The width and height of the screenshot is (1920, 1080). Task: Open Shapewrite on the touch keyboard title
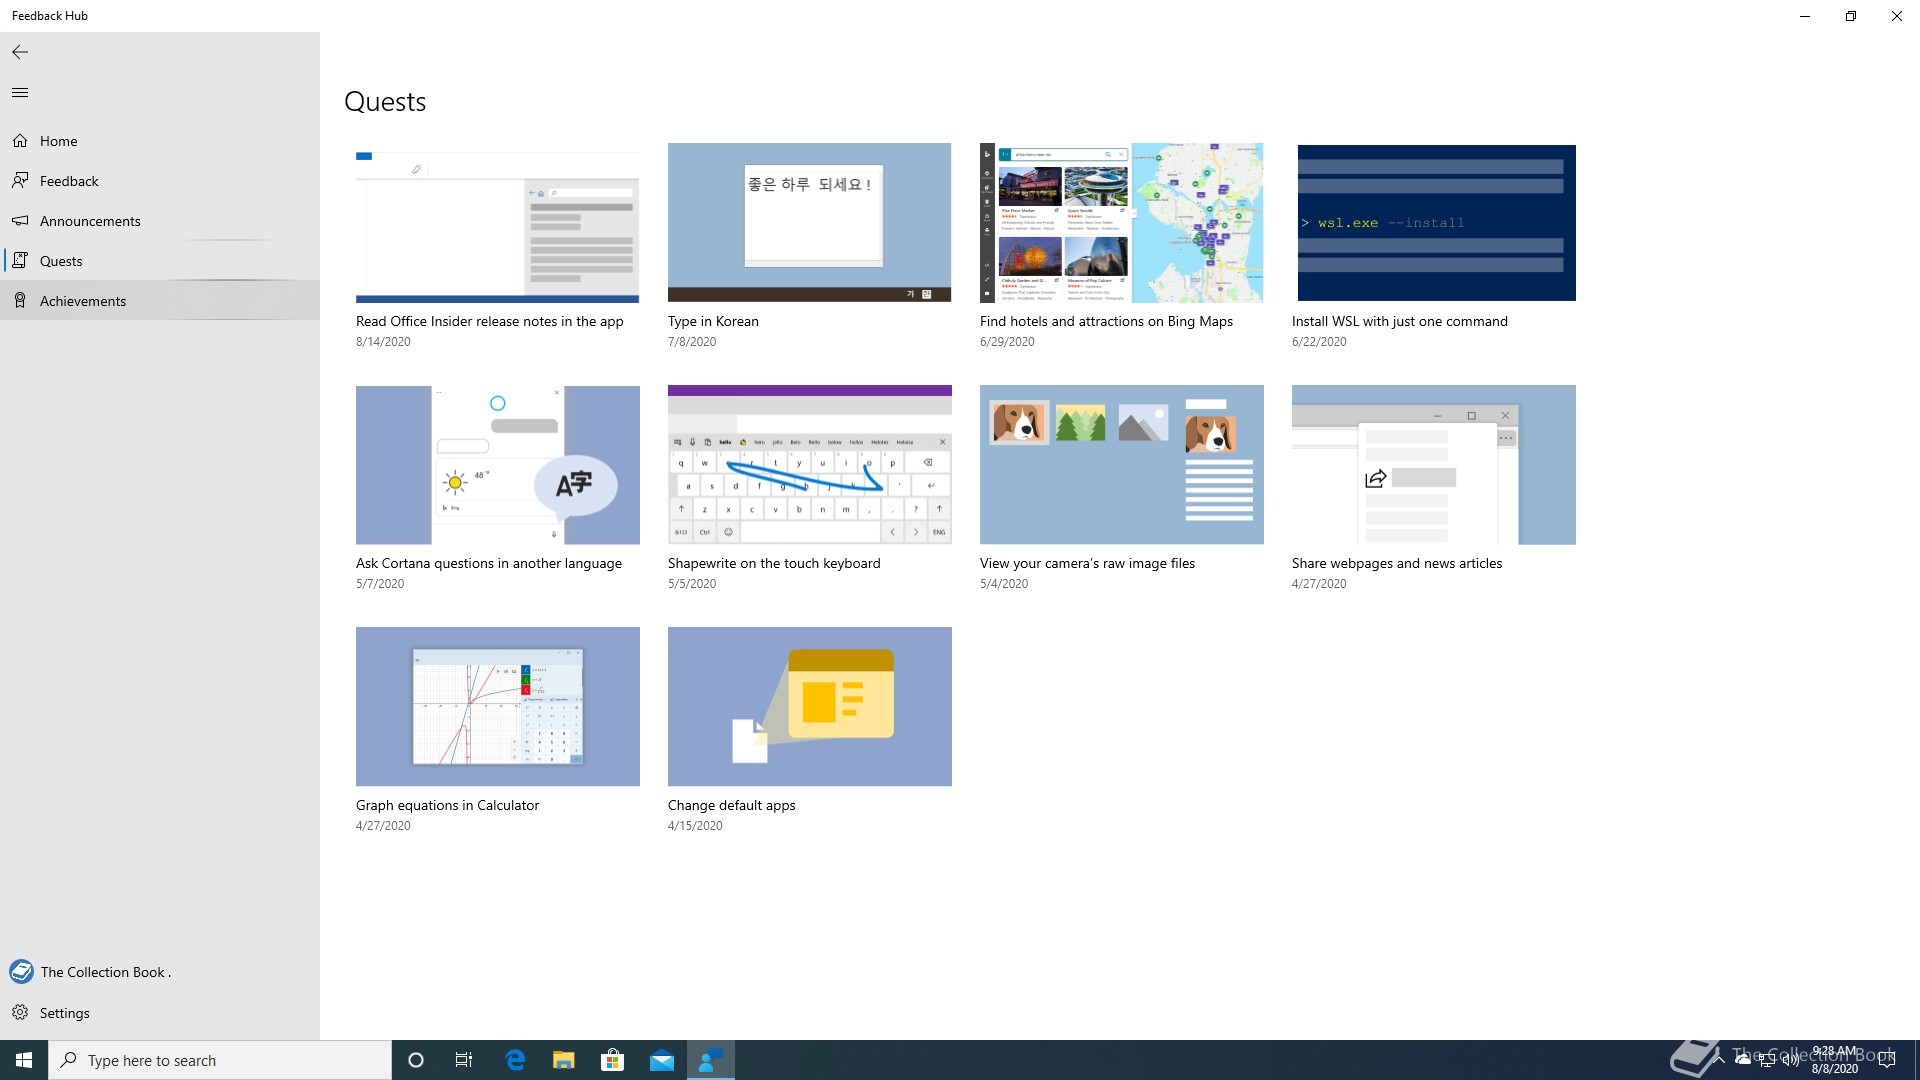click(x=774, y=563)
